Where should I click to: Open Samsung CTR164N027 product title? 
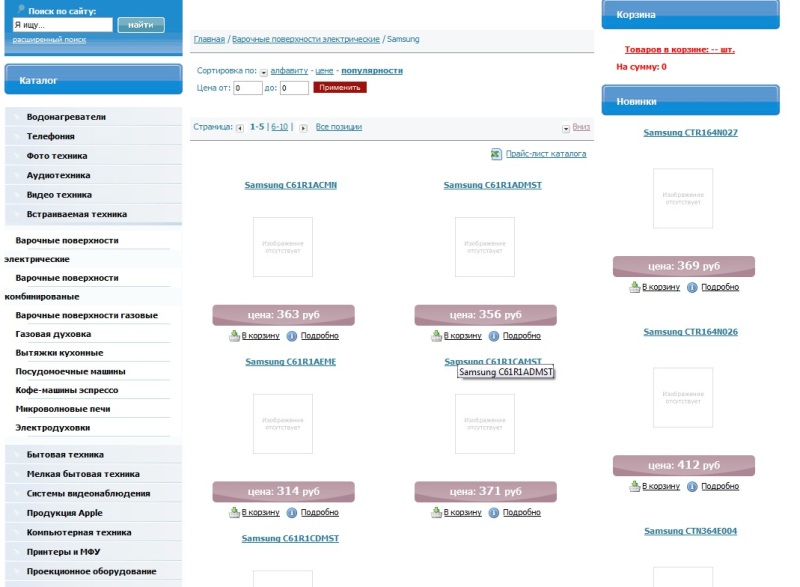click(x=691, y=133)
